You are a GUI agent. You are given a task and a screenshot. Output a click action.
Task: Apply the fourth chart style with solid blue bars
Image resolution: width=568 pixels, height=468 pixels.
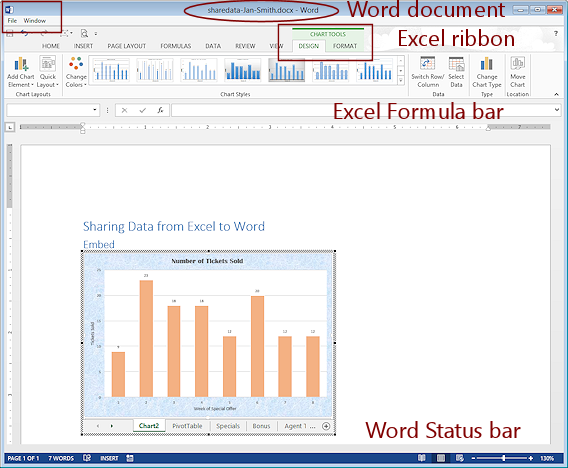click(x=242, y=70)
